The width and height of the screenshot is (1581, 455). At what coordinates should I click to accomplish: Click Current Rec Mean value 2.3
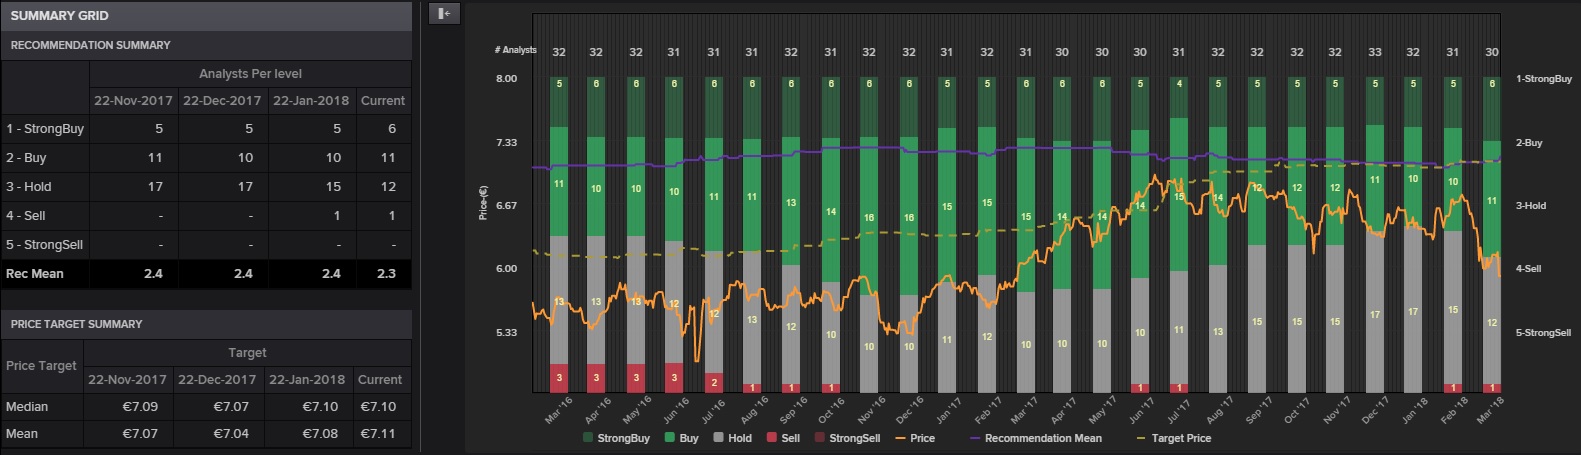pyautogui.click(x=386, y=274)
